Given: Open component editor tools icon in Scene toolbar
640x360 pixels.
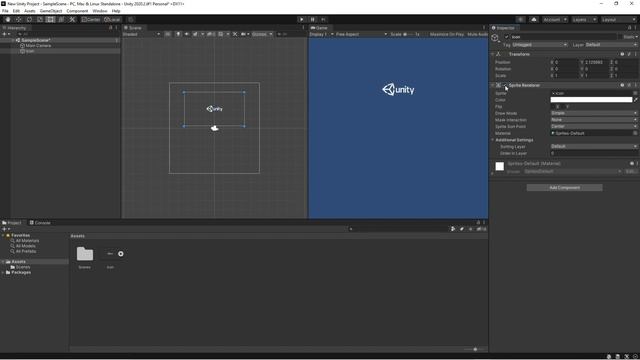Looking at the screenshot, I should point(235,34).
